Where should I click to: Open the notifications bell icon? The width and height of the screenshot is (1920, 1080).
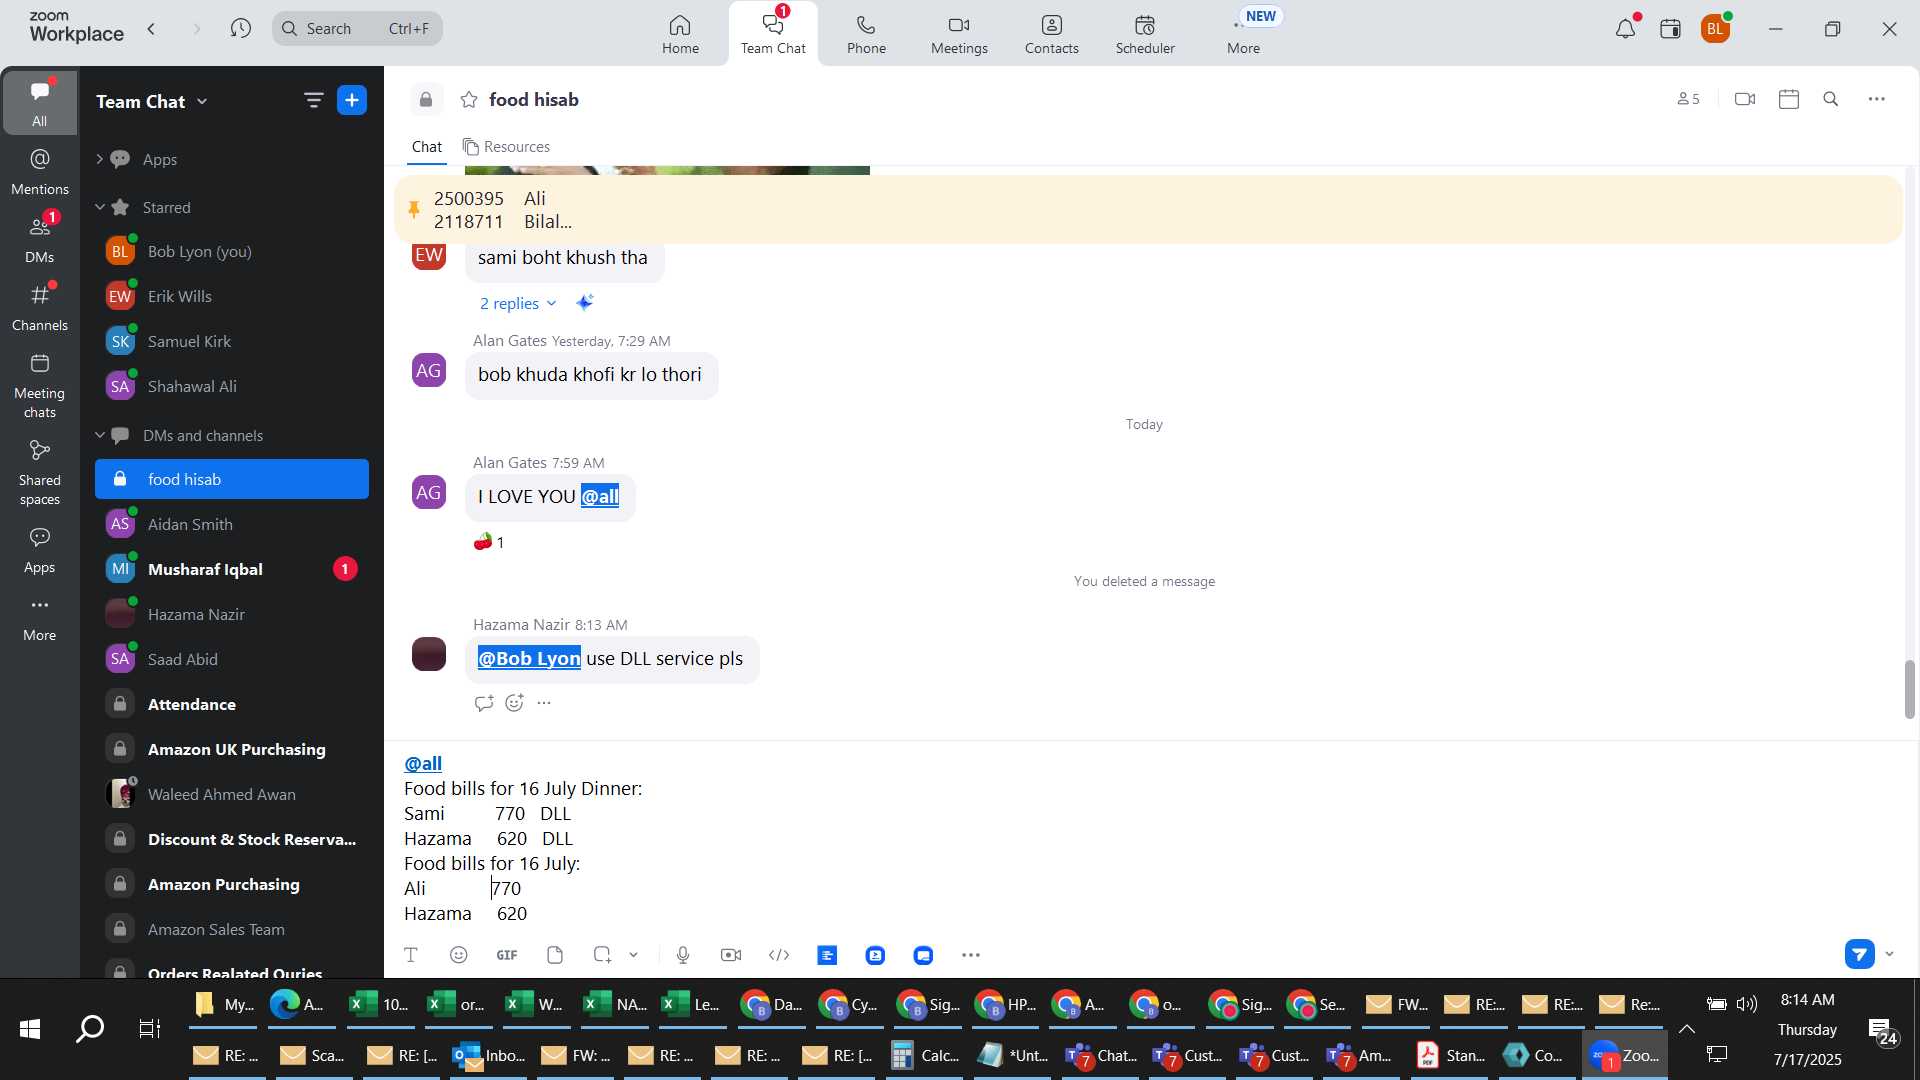(x=1626, y=28)
